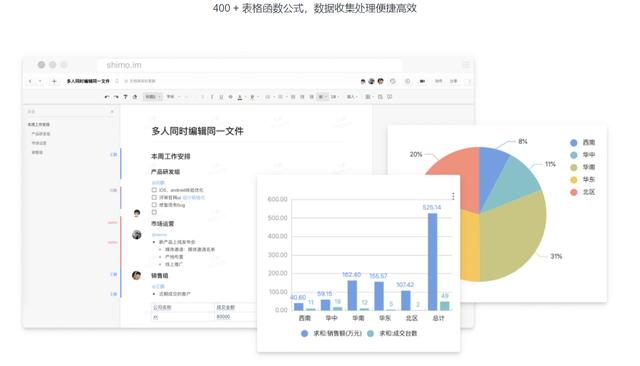Open the paragraph style dropdown in the toolbar

point(153,97)
